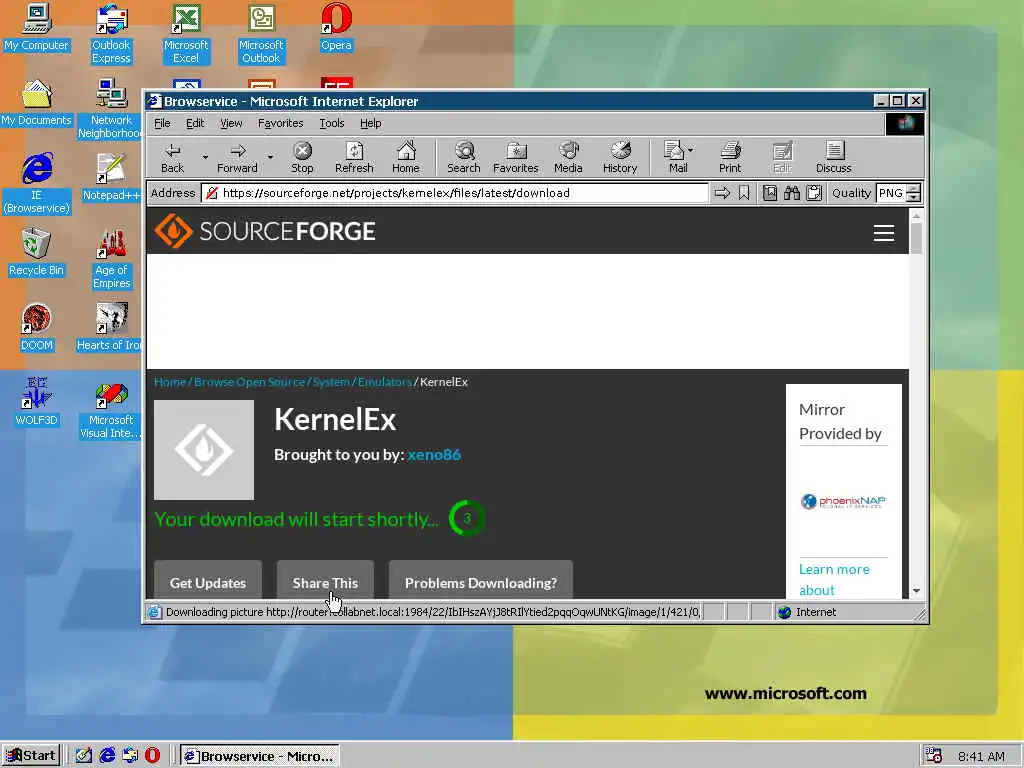The height and width of the screenshot is (768, 1024).
Task: Select Browservice taskbar window button
Action: 260,756
